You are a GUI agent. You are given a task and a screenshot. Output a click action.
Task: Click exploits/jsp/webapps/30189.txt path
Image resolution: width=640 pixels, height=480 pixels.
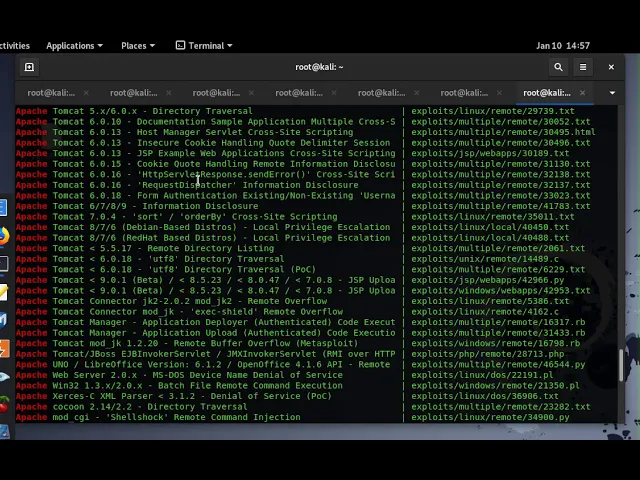pos(490,153)
